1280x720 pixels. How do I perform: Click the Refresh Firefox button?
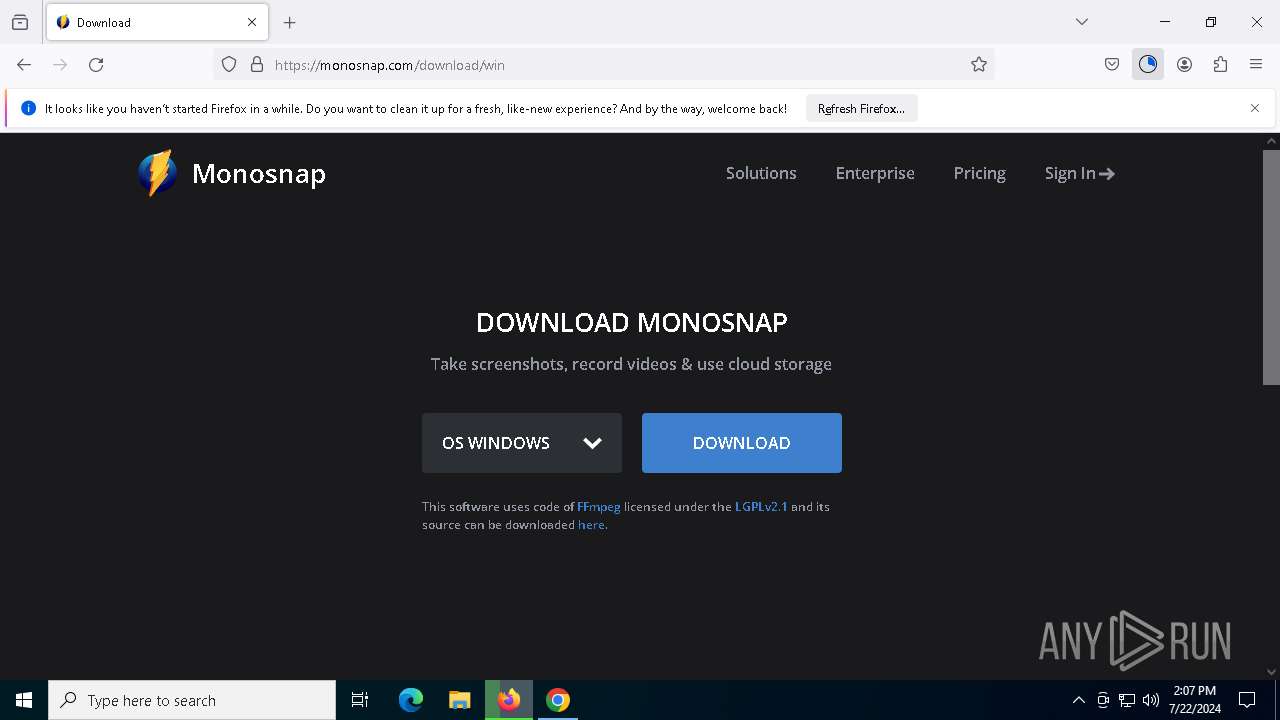pyautogui.click(x=861, y=108)
